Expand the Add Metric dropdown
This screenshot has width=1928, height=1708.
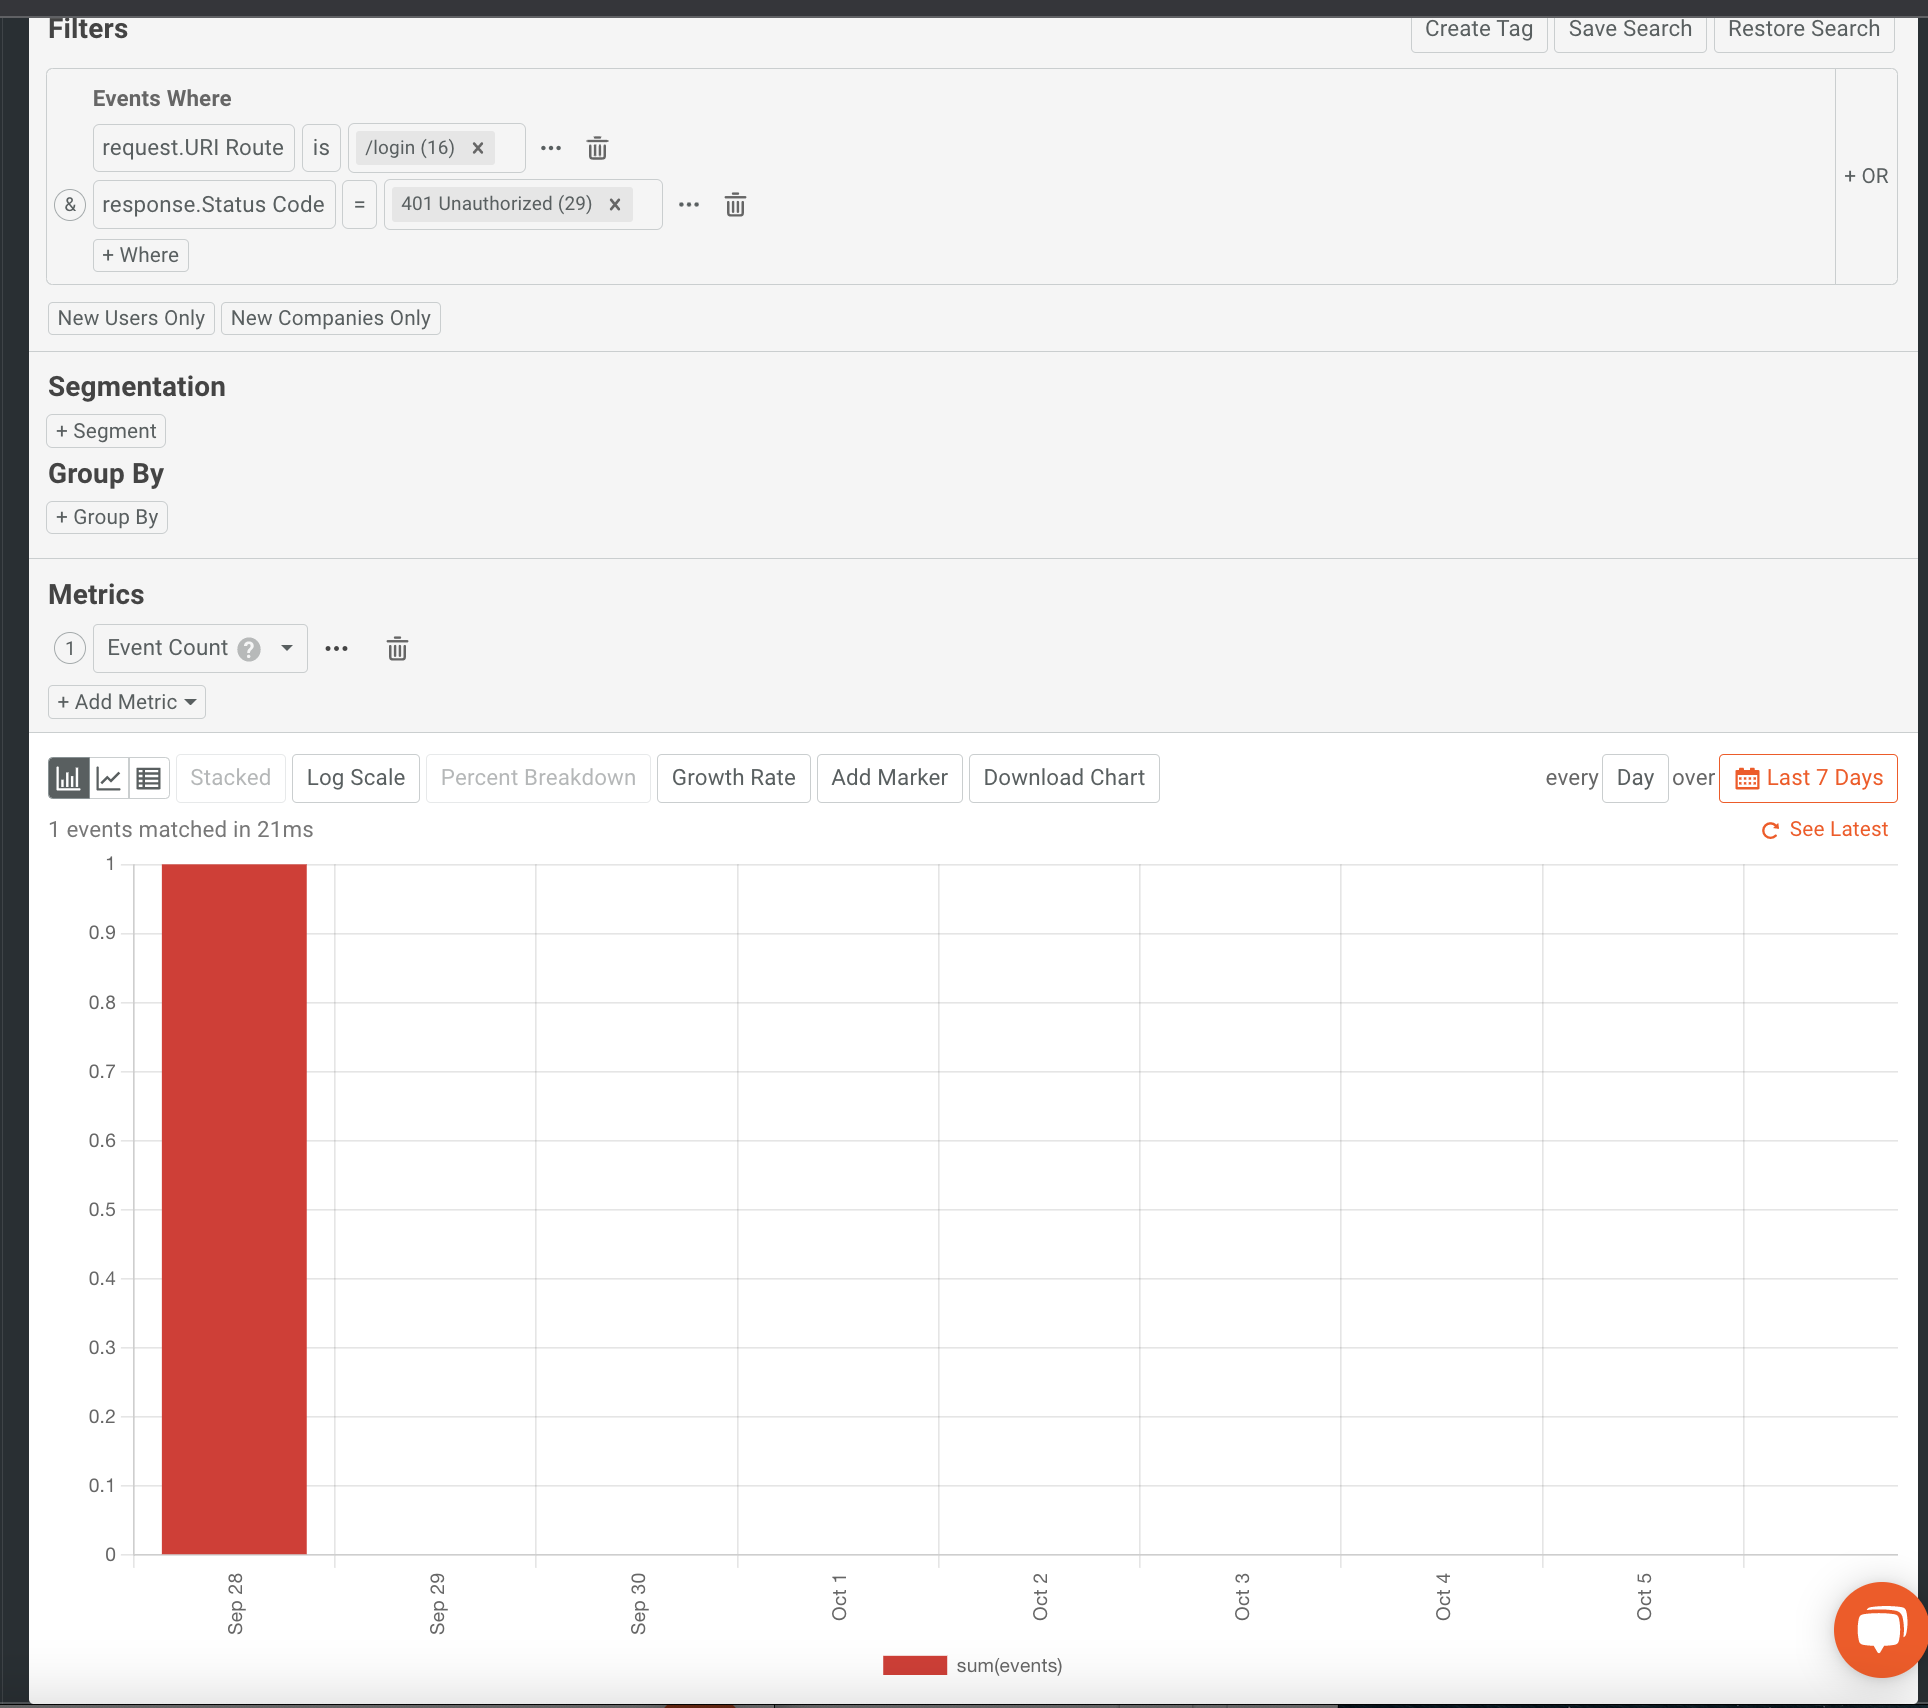click(x=127, y=702)
